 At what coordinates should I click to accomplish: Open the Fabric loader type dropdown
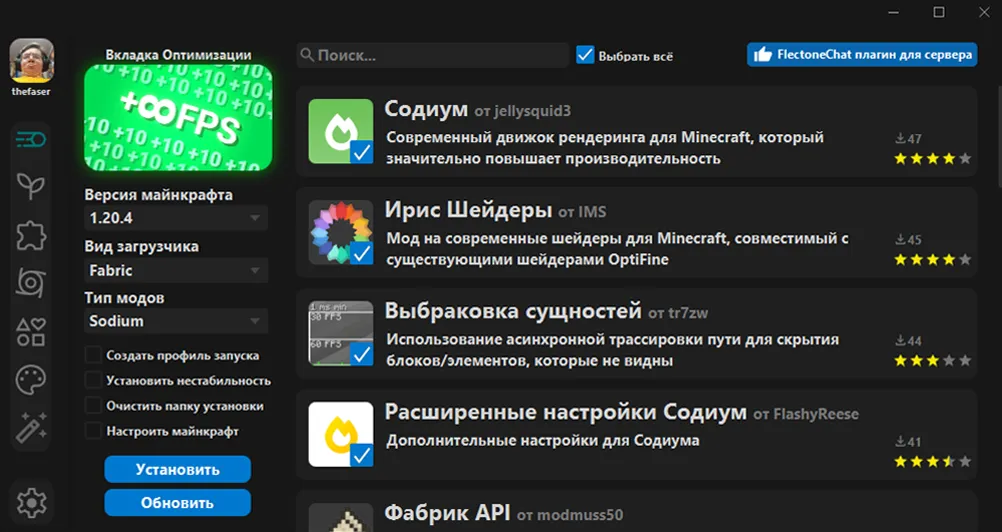pos(176,270)
